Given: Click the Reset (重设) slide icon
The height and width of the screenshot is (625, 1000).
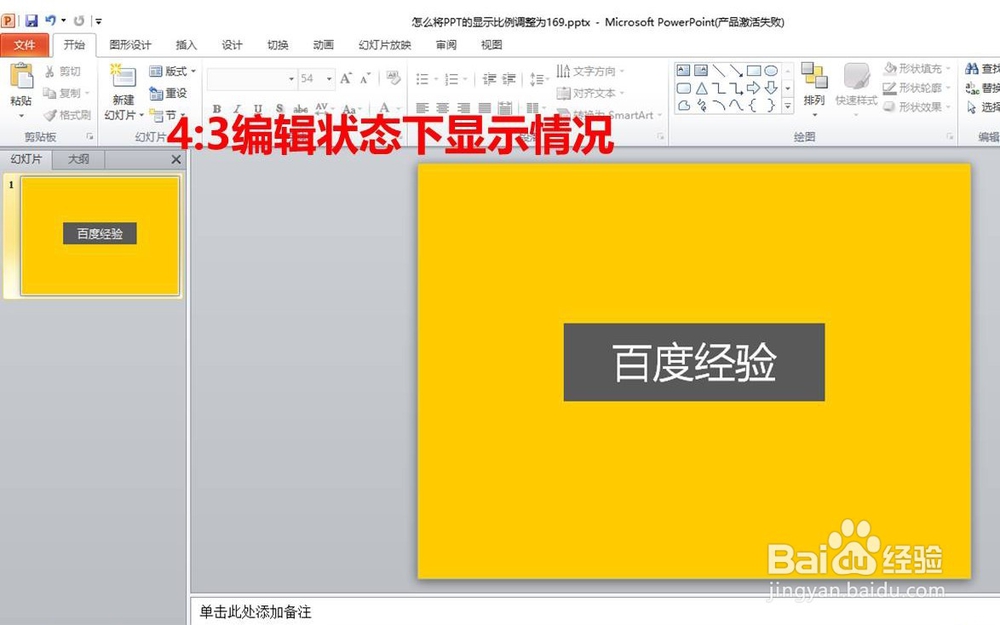Looking at the screenshot, I should tap(156, 93).
